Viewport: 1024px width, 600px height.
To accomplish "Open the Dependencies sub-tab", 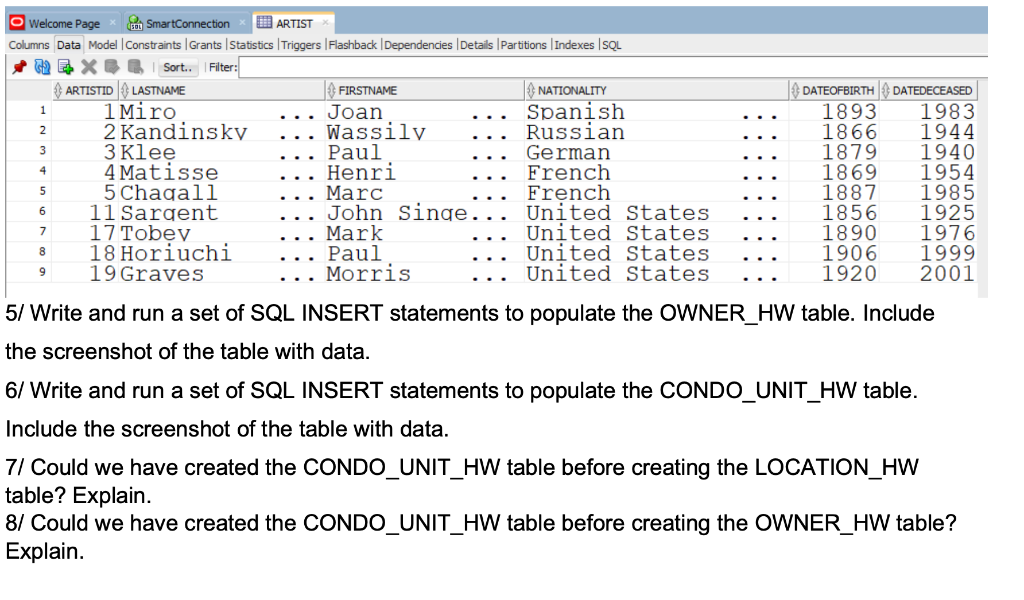I will point(418,44).
